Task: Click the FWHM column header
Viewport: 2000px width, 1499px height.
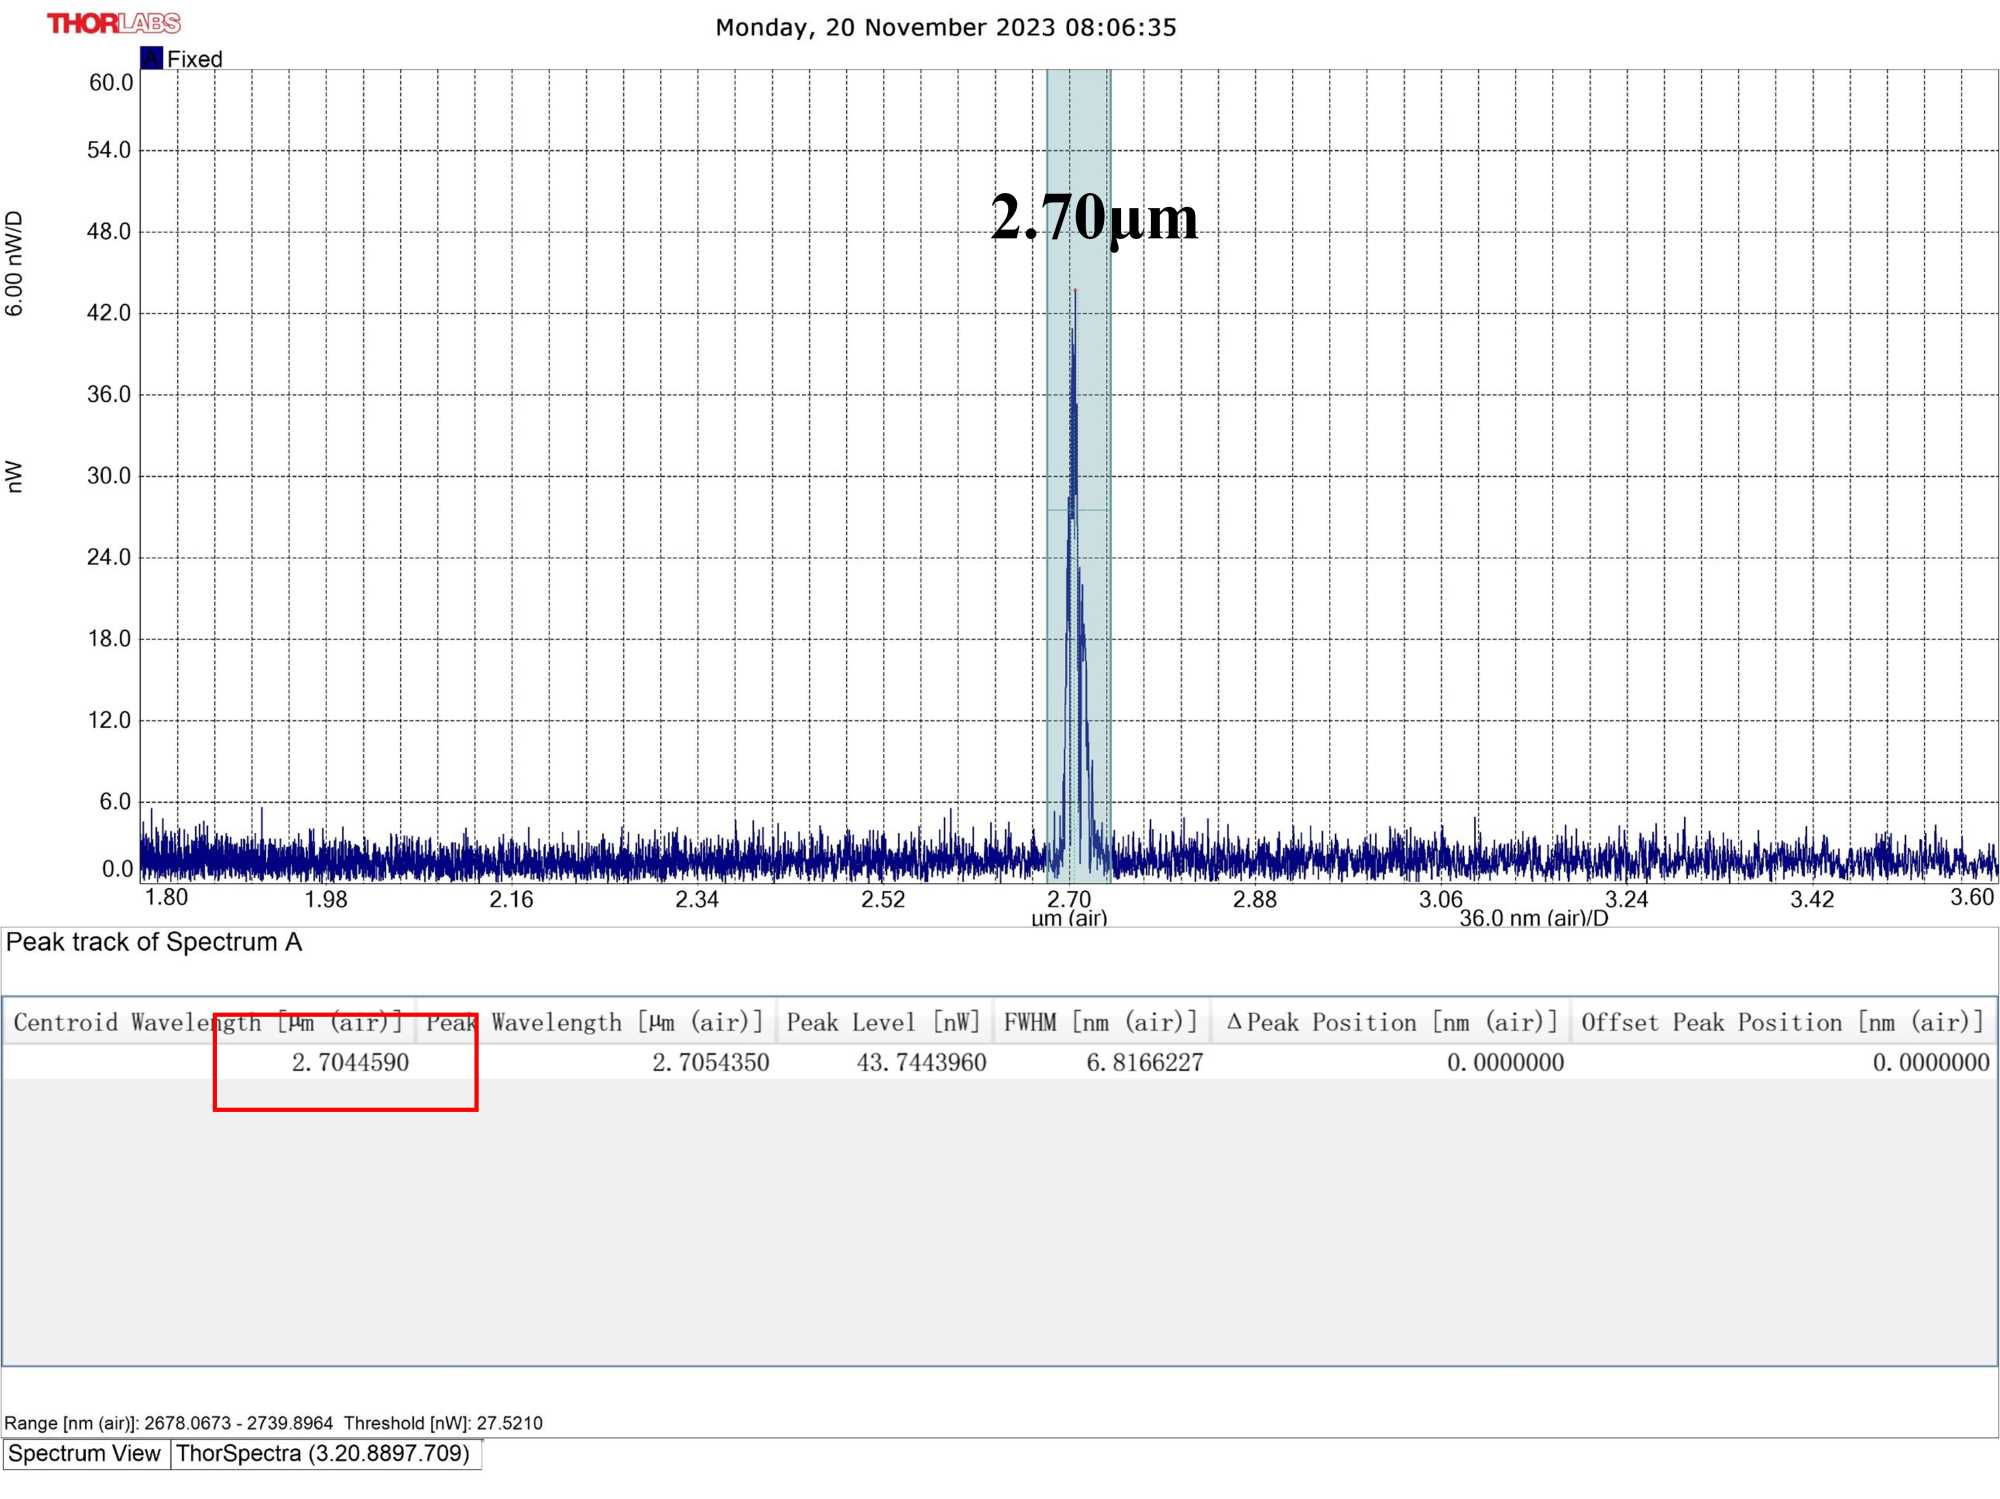Action: pyautogui.click(x=1100, y=1022)
